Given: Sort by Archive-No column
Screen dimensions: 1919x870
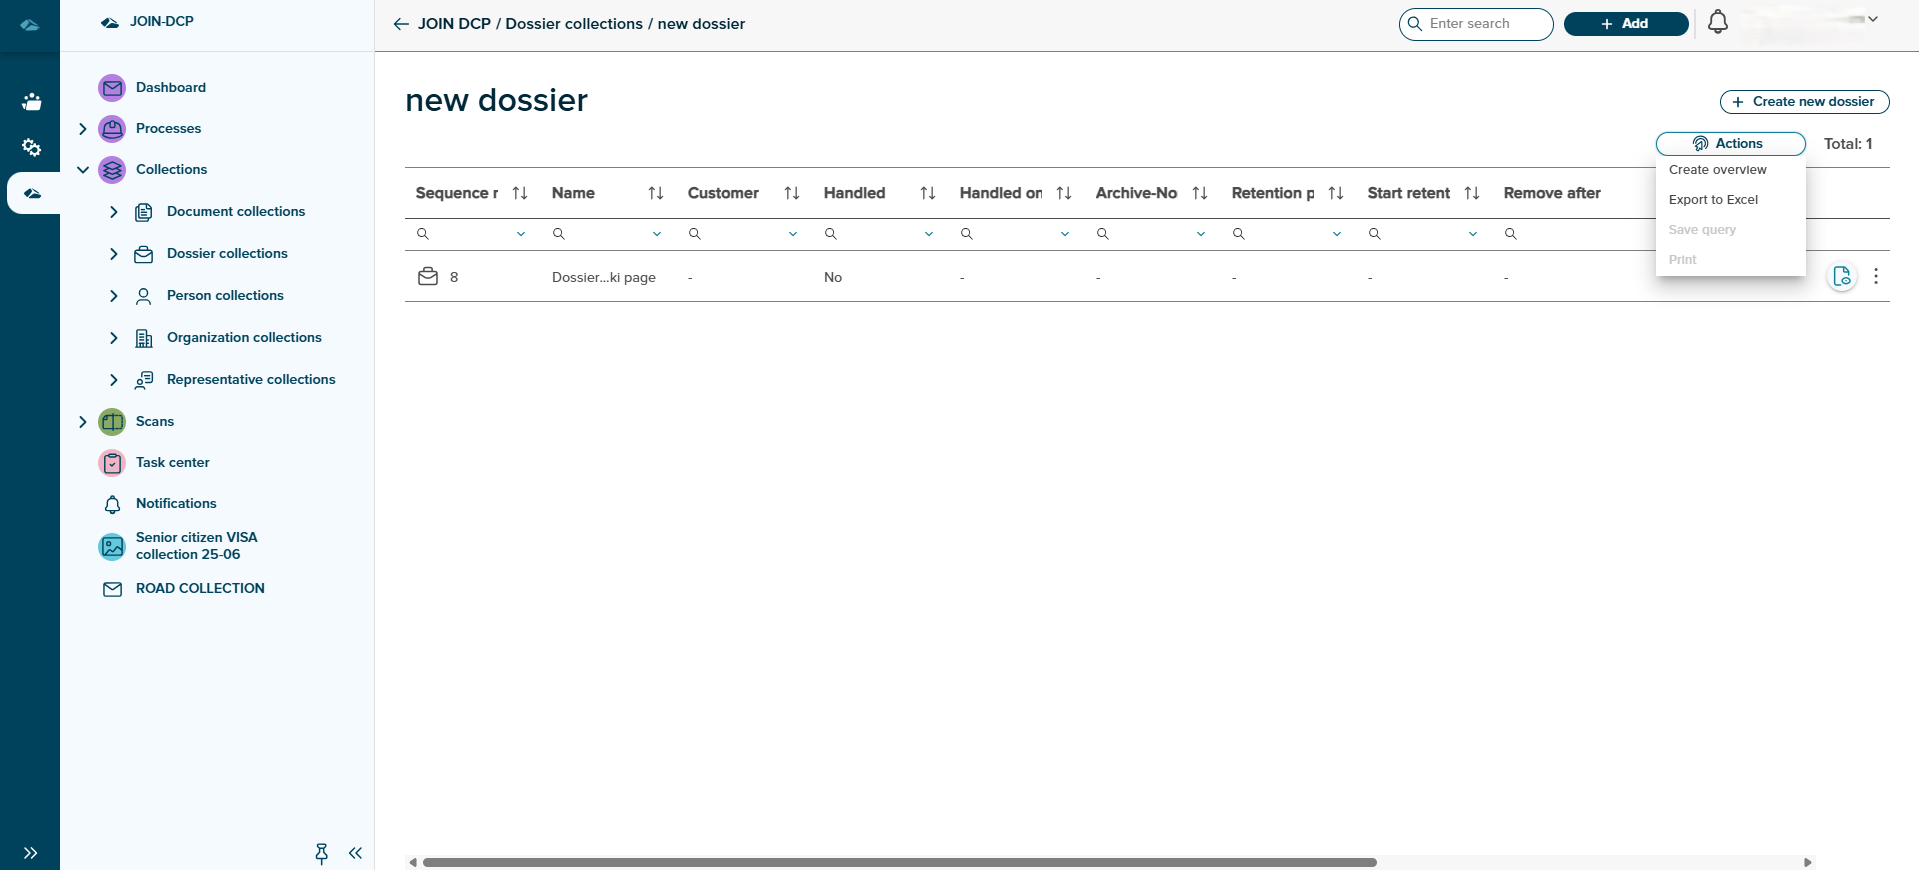Looking at the screenshot, I should tap(1200, 193).
